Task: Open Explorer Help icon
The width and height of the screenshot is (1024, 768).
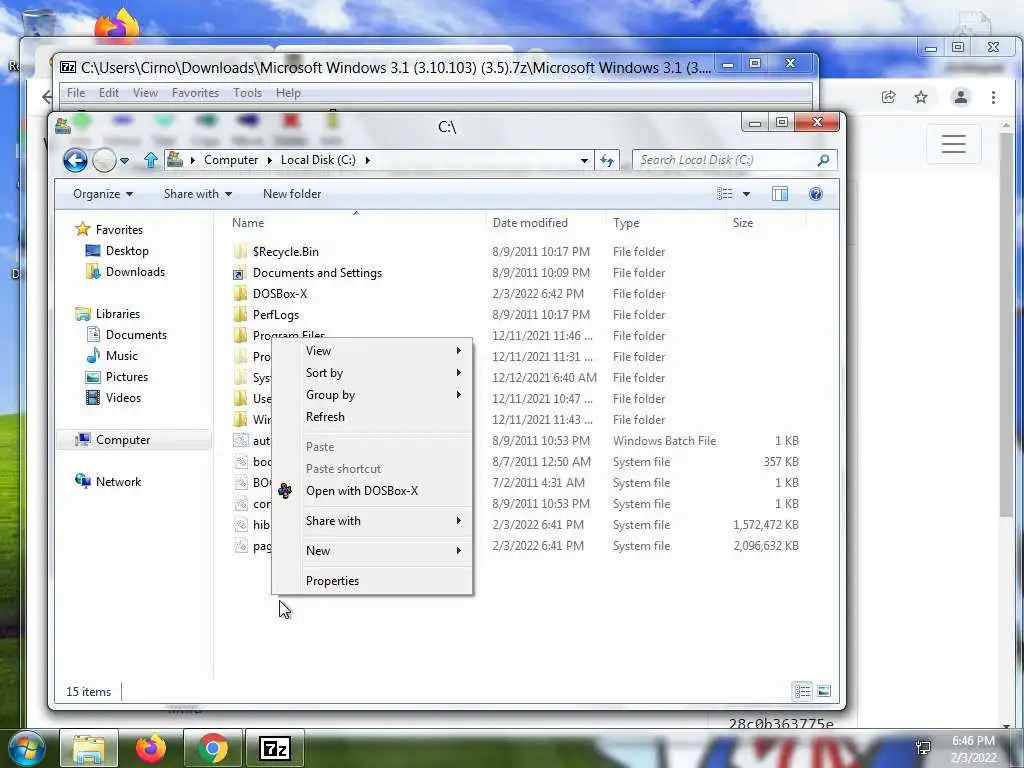Action: (x=816, y=194)
